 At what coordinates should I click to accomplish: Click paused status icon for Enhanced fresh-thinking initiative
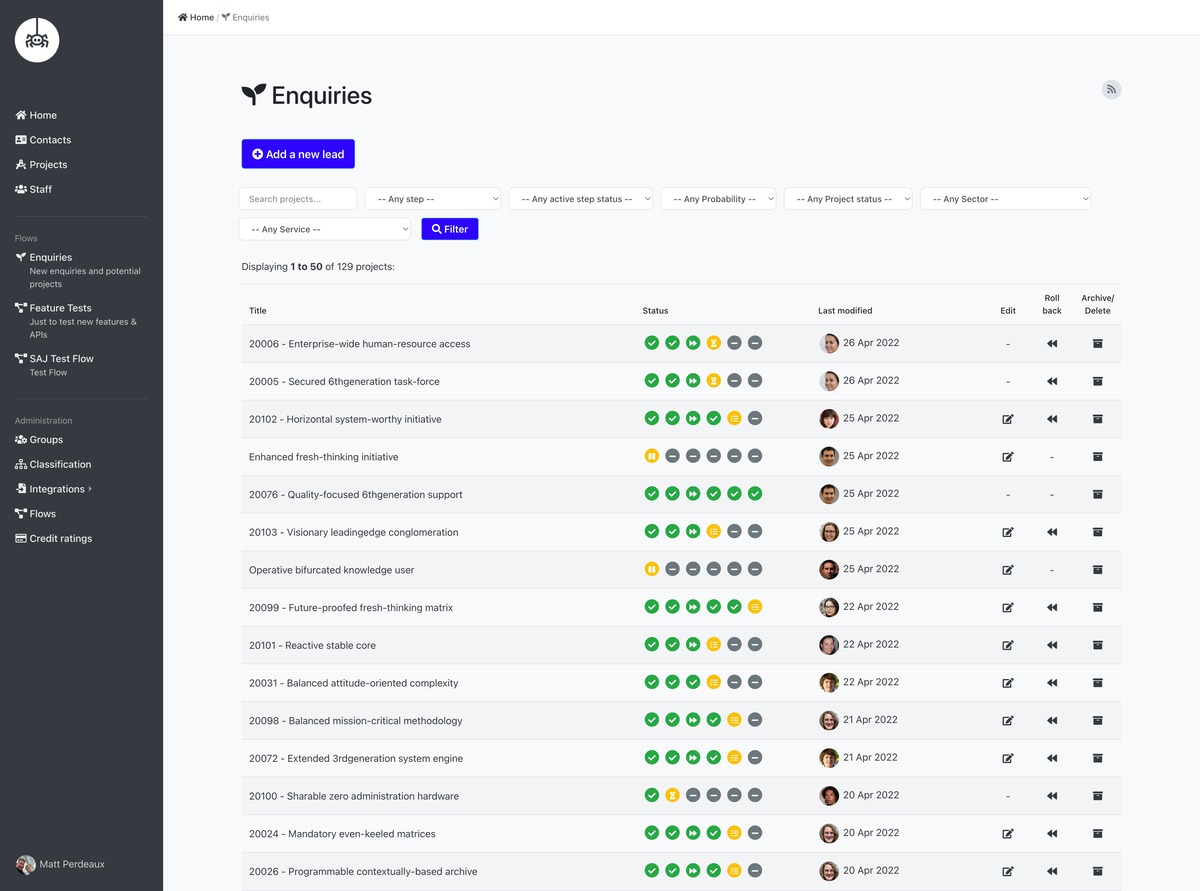(x=652, y=456)
